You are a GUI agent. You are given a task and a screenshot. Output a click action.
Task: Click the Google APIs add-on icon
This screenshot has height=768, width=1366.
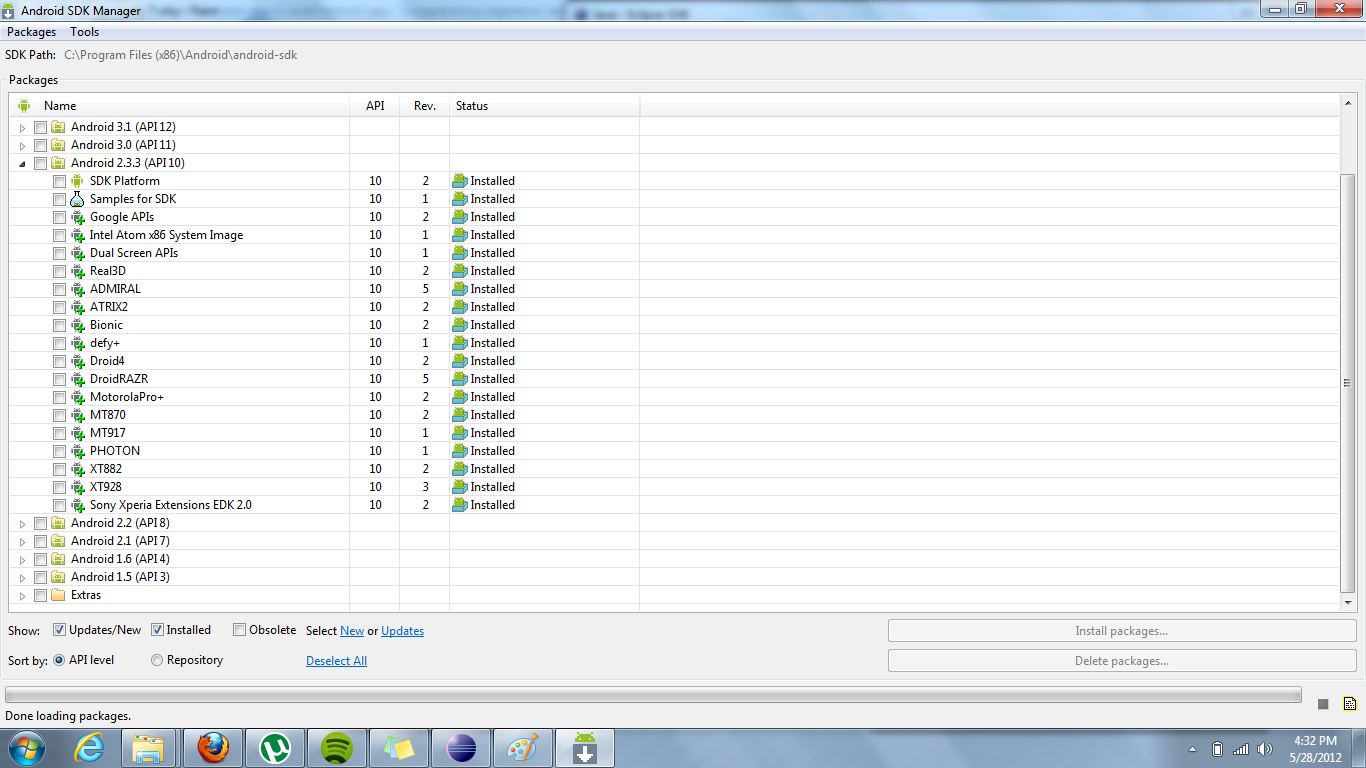pos(77,217)
